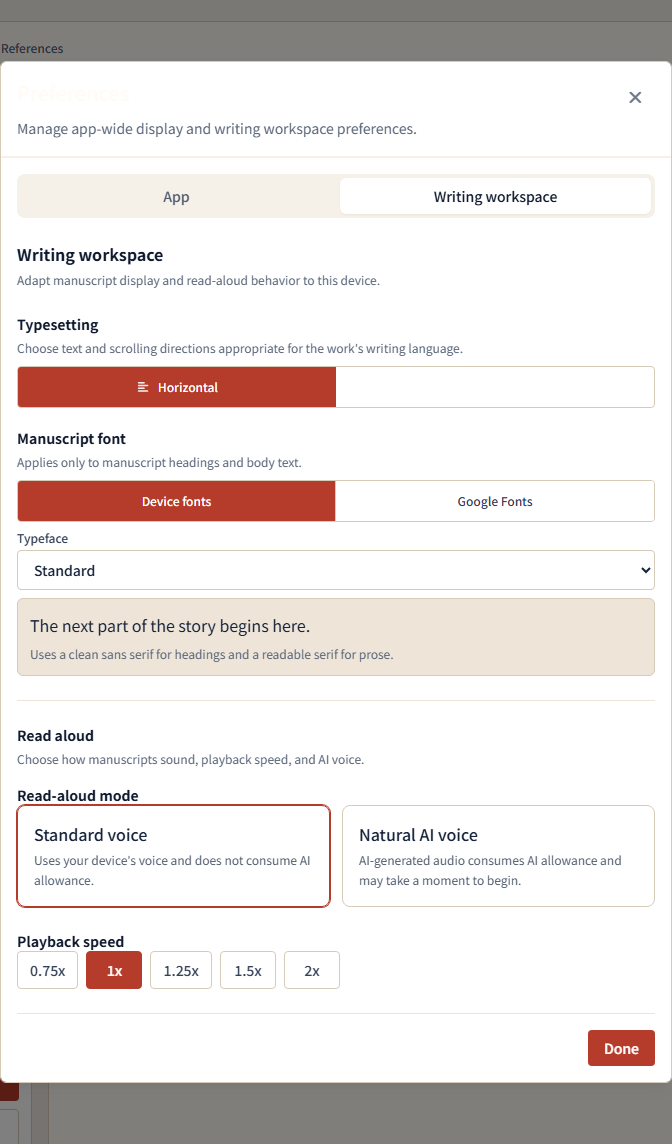Click the font preview sample box
Image resolution: width=672 pixels, height=1144 pixels.
tap(336, 637)
